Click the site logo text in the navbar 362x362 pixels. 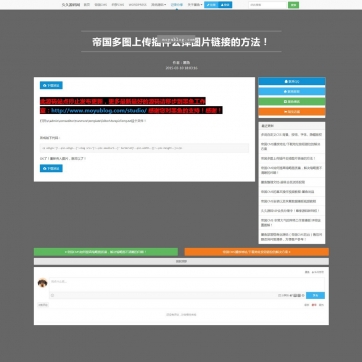point(71,5)
